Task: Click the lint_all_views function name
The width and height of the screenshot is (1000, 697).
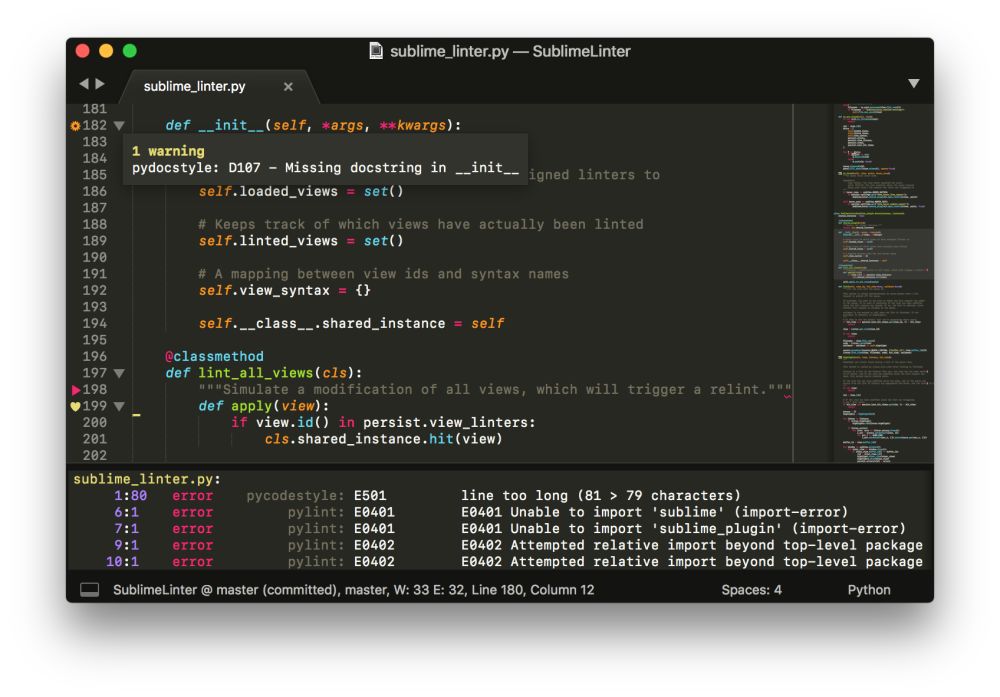Action: (x=256, y=373)
